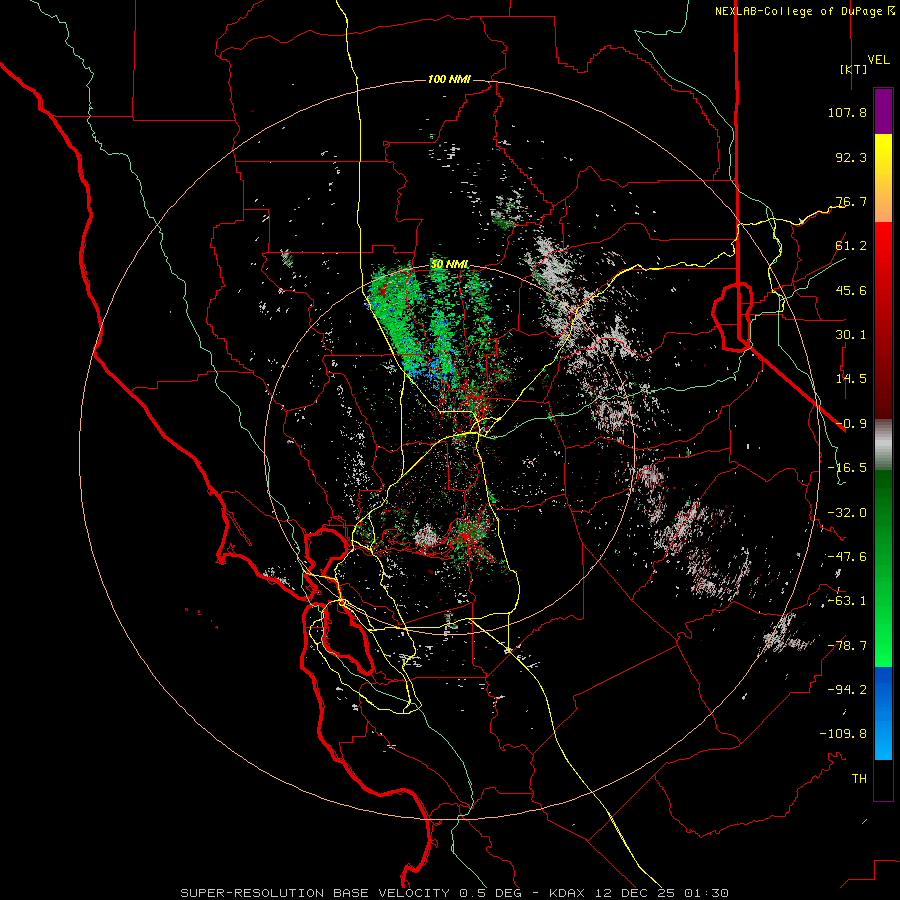Select the 76.7 velocity scale value
Image resolution: width=900 pixels, height=900 pixels.
pyautogui.click(x=851, y=201)
